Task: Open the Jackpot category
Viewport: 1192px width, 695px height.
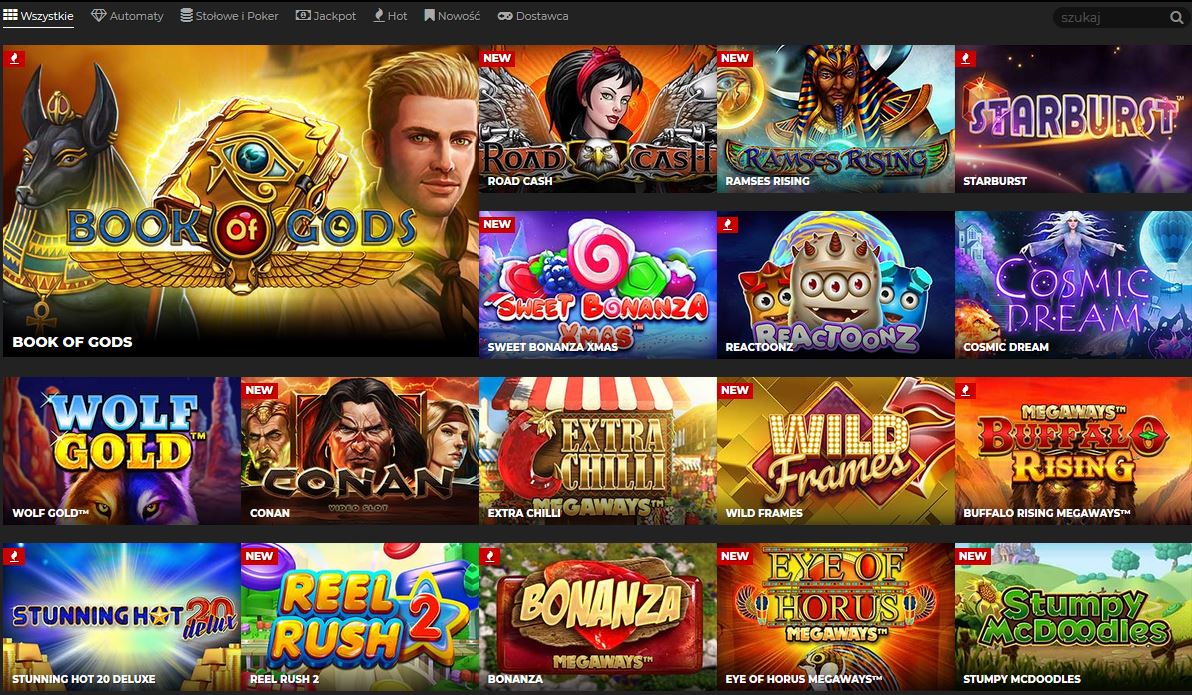Action: 325,16
